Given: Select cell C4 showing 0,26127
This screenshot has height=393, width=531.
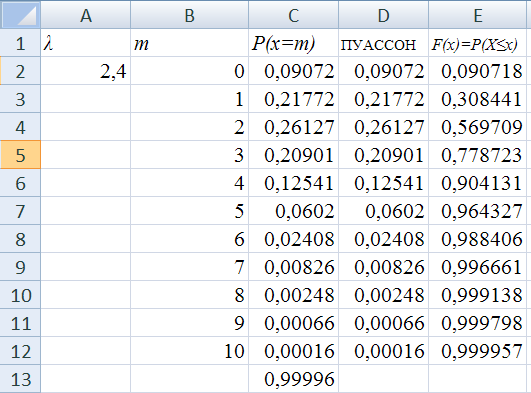Looking at the screenshot, I should coord(293,127).
